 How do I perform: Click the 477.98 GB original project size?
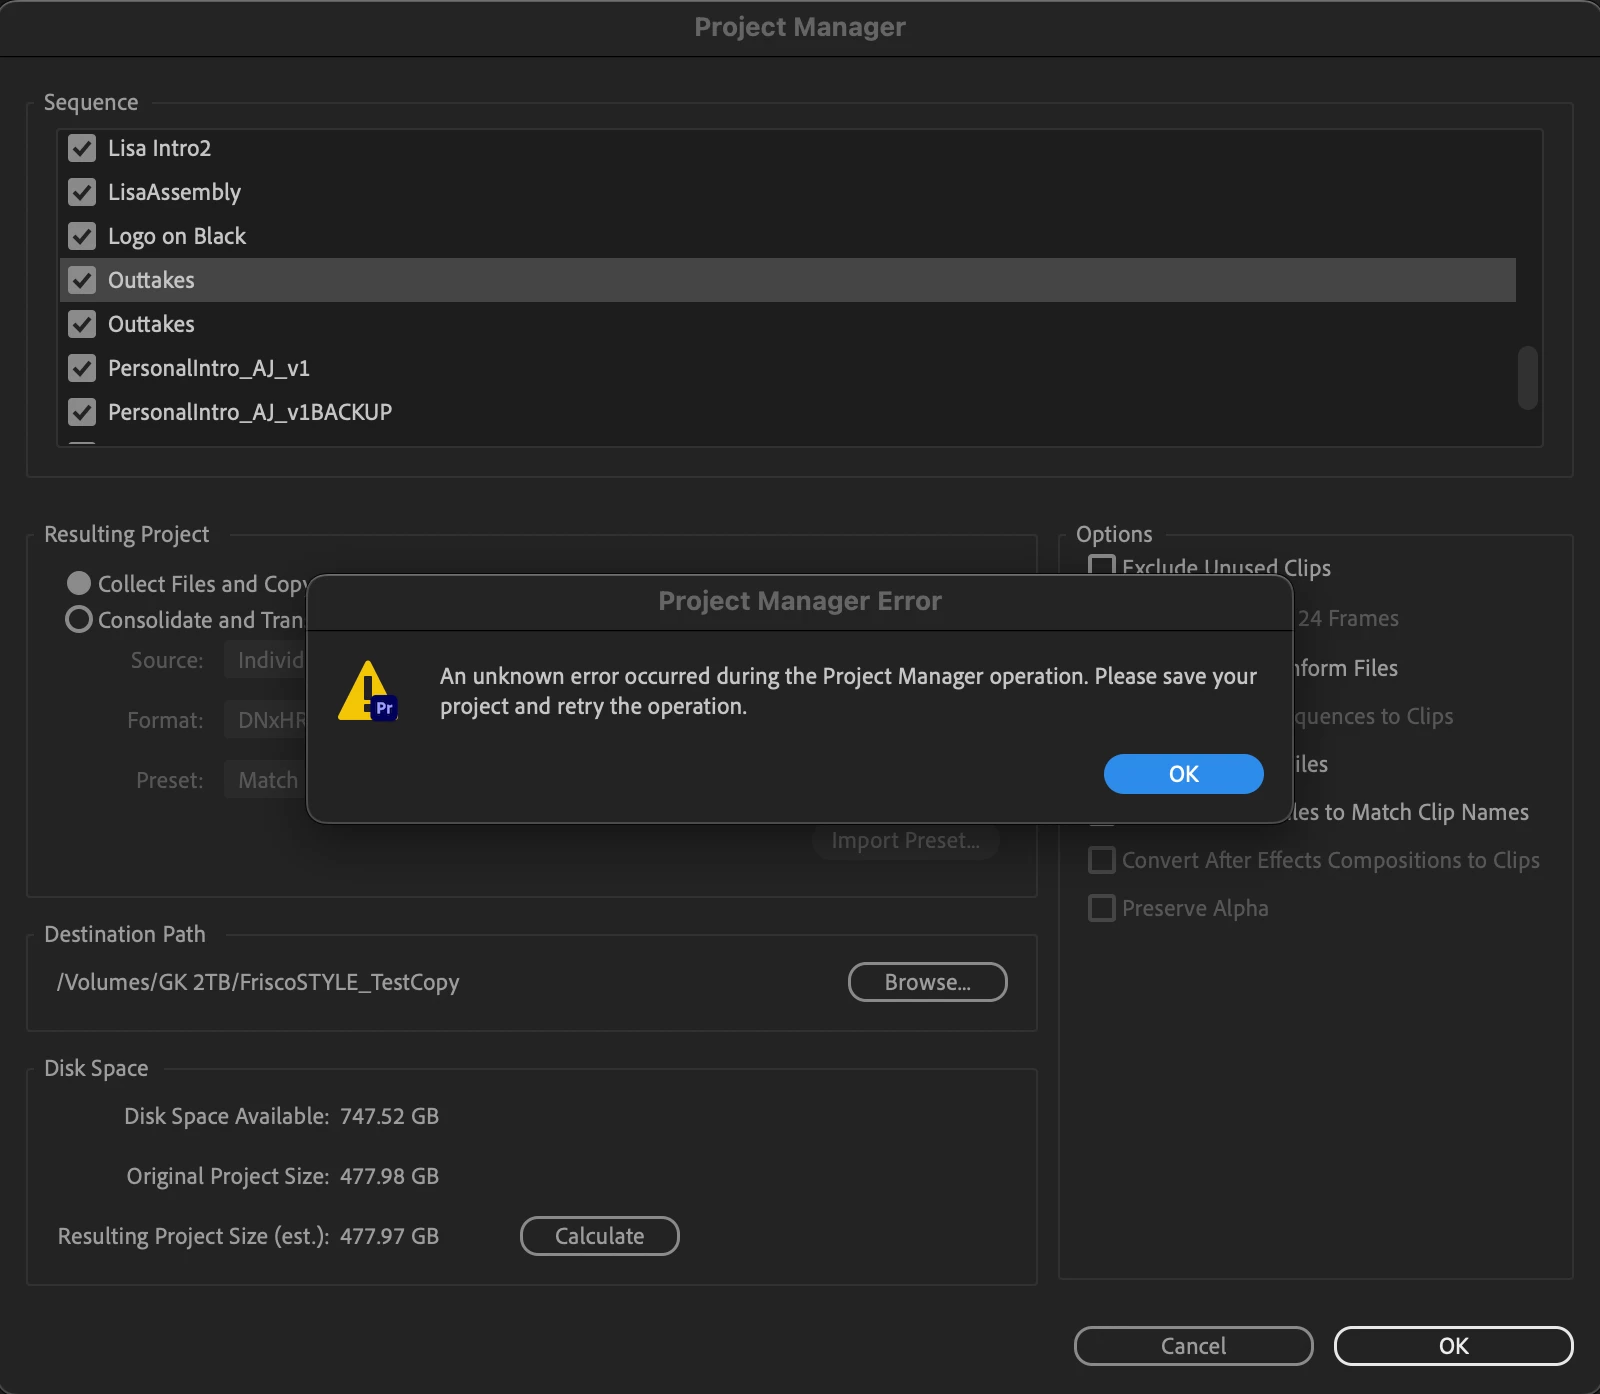tap(389, 1176)
